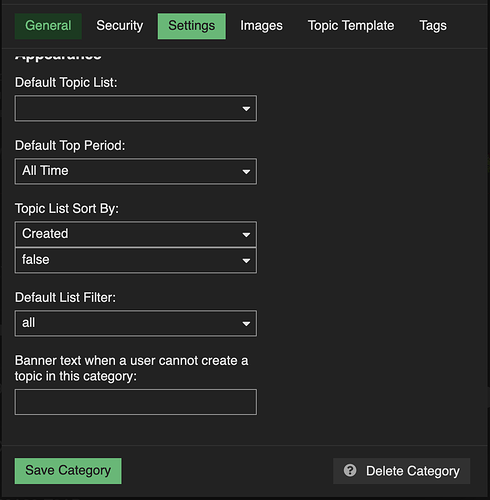490x500 pixels.
Task: Open the Topic Template tab
Action: tap(351, 26)
